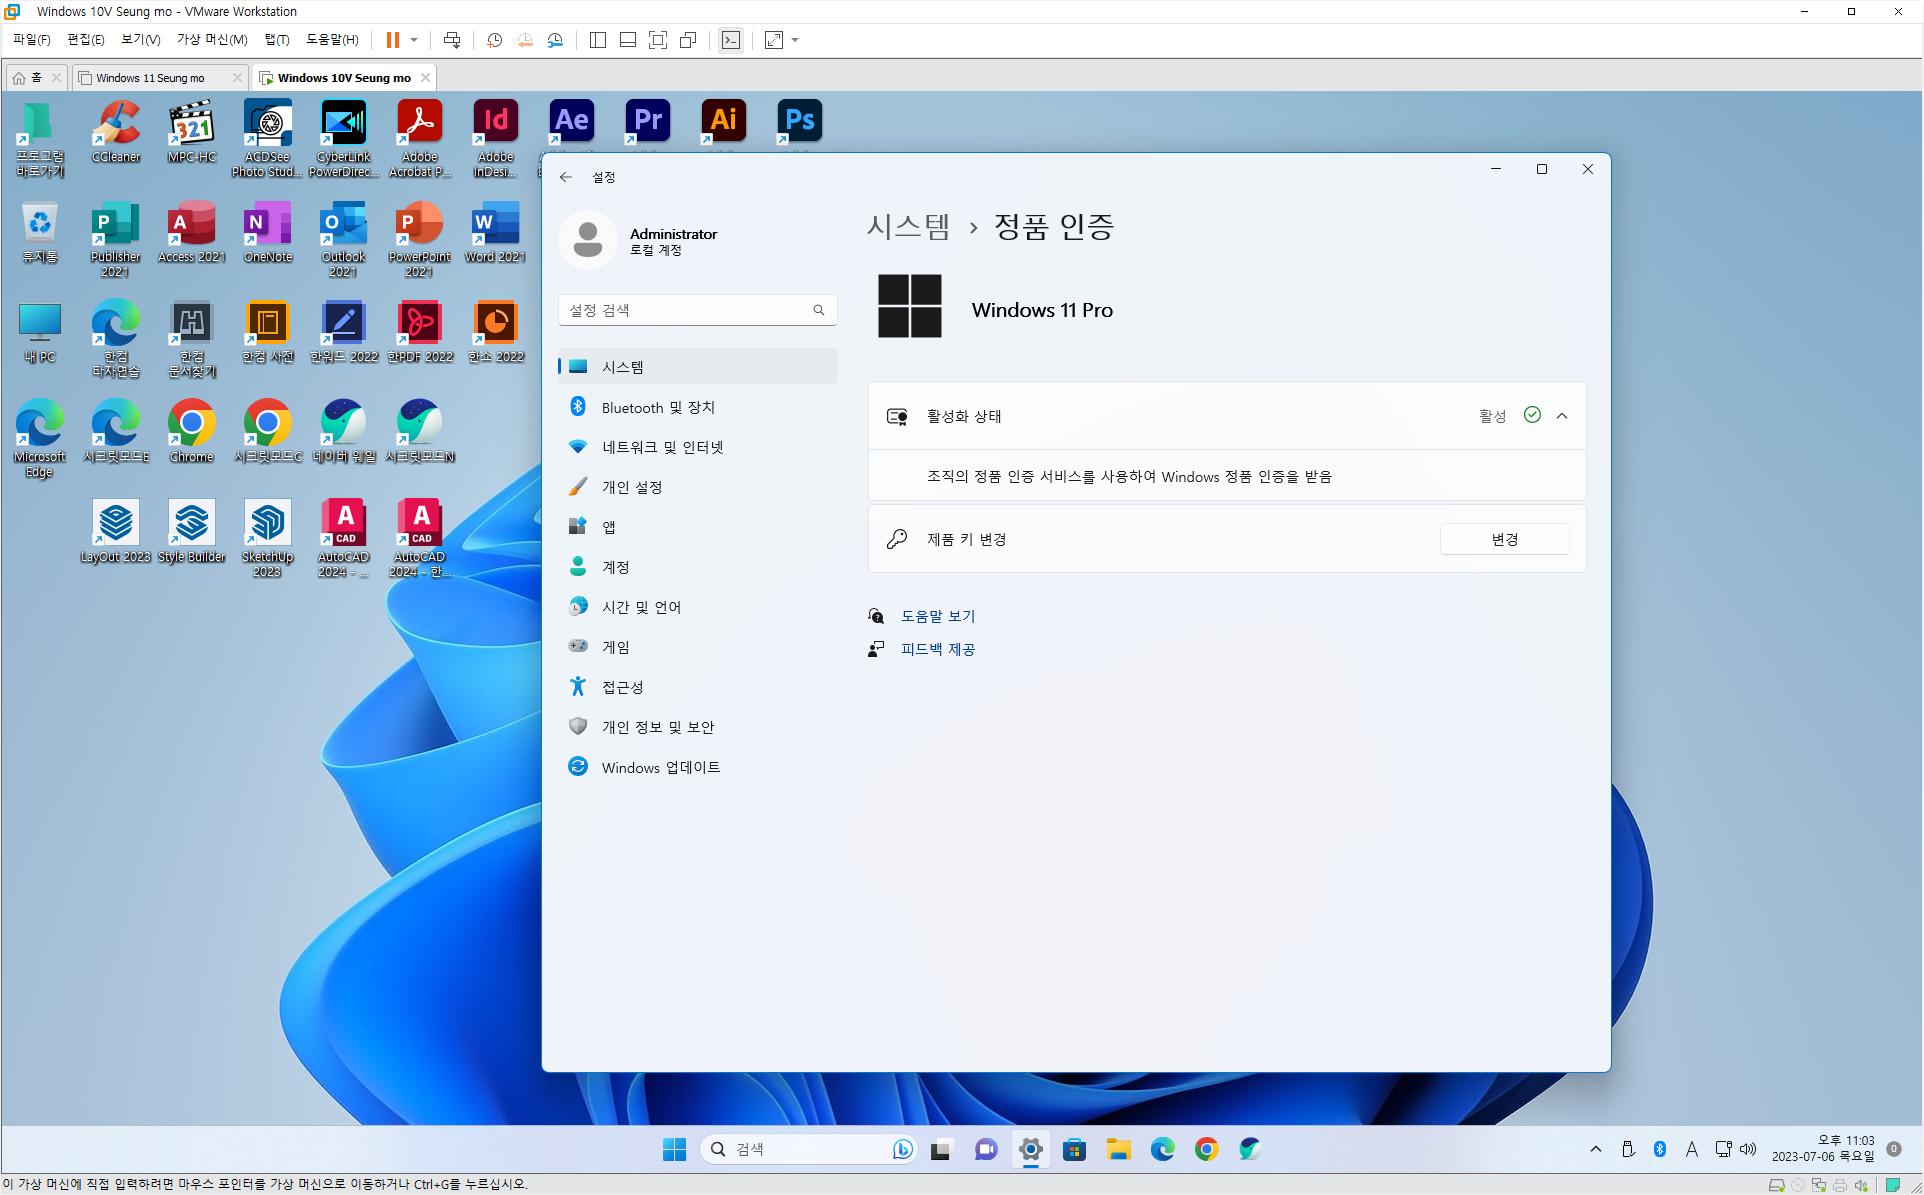Collapse the 활성화 상태 section chevron
Image resolution: width=1924 pixels, height=1195 pixels.
point(1562,416)
